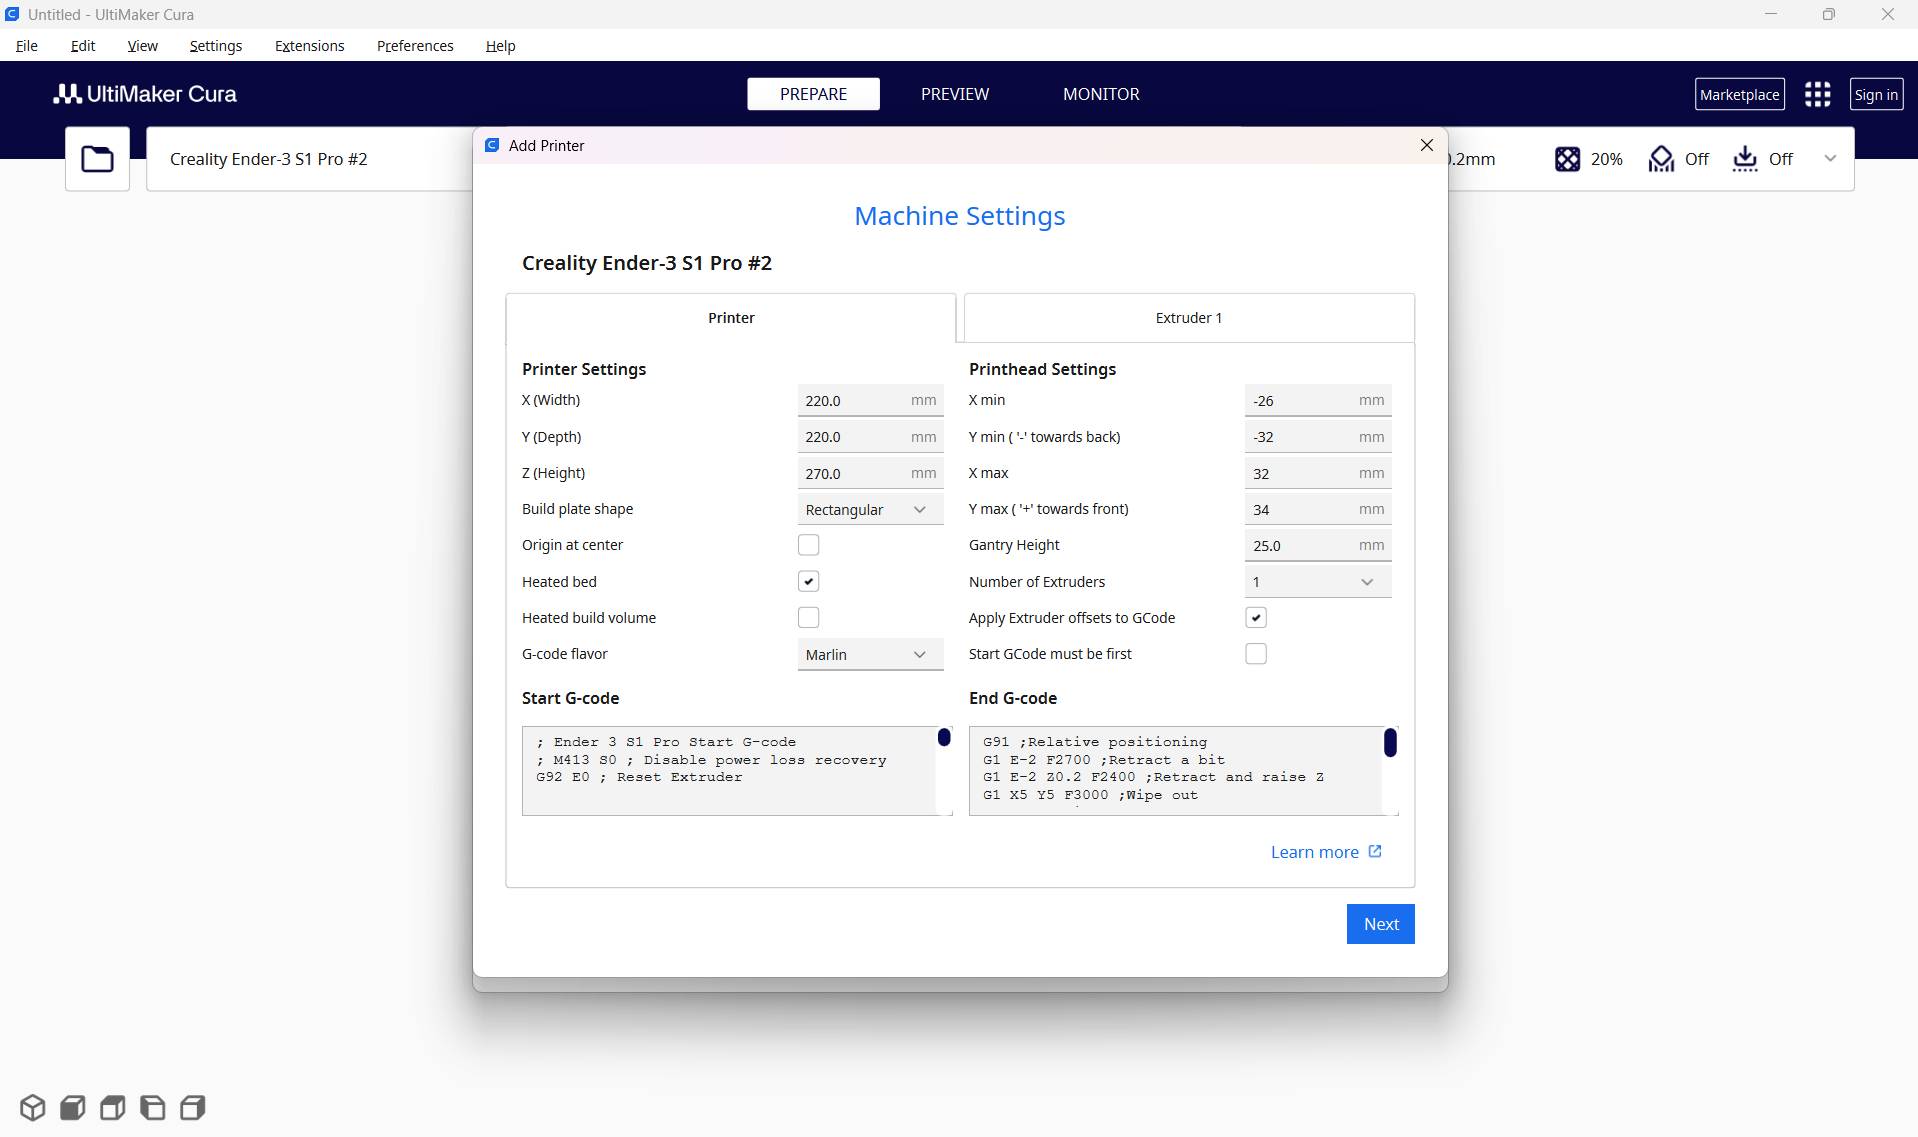Screen dimensions: 1918x1137
Task: Uncheck the Heated bed checkbox
Action: (808, 581)
